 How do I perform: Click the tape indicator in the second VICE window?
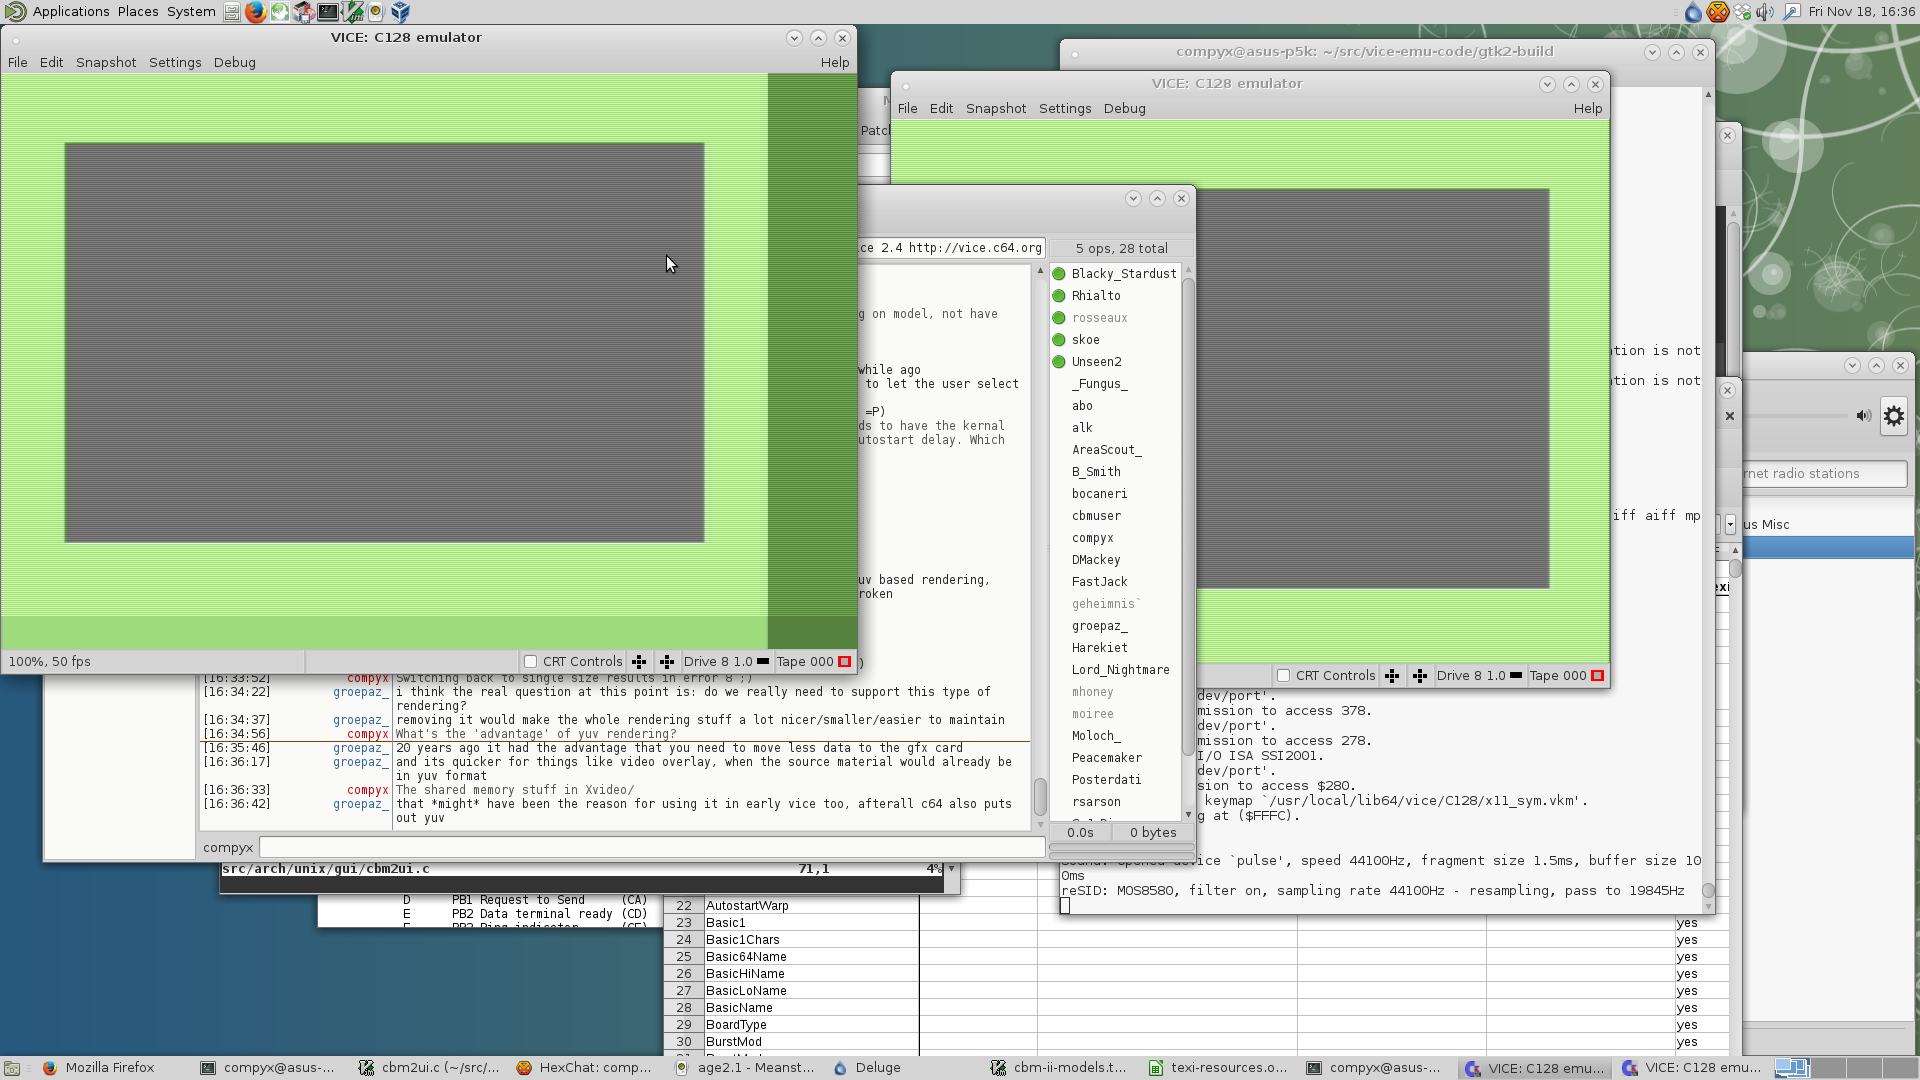point(1598,676)
